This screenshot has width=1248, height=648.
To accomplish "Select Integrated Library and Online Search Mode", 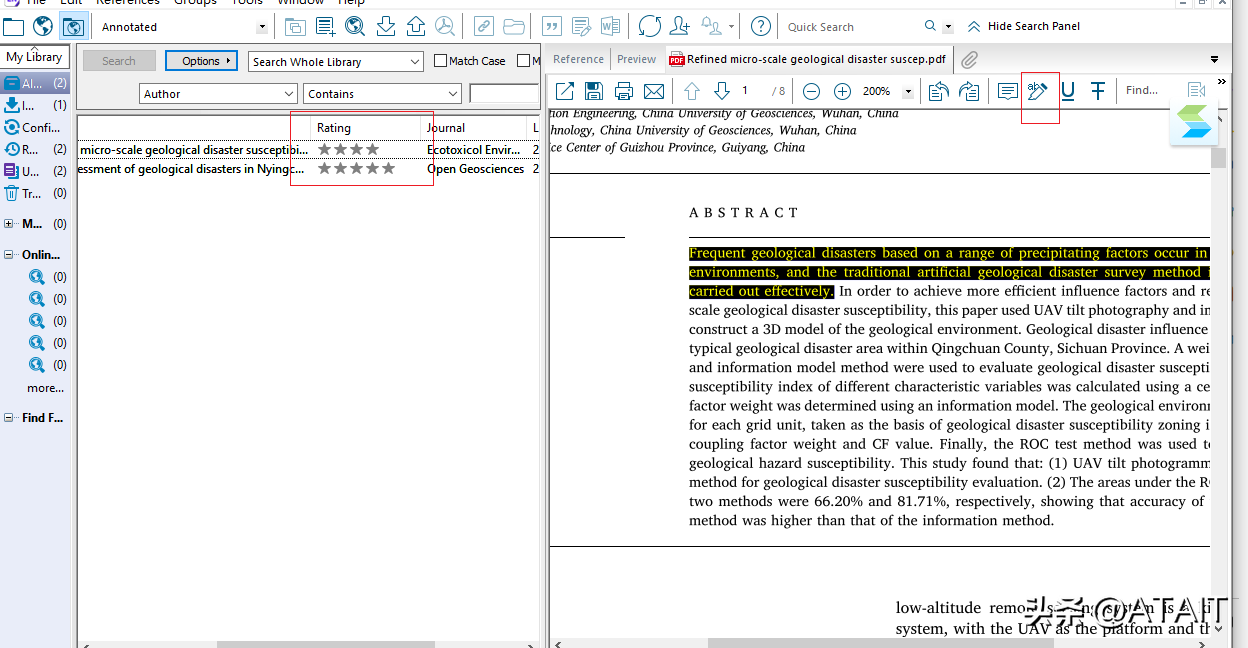I will pos(74,26).
